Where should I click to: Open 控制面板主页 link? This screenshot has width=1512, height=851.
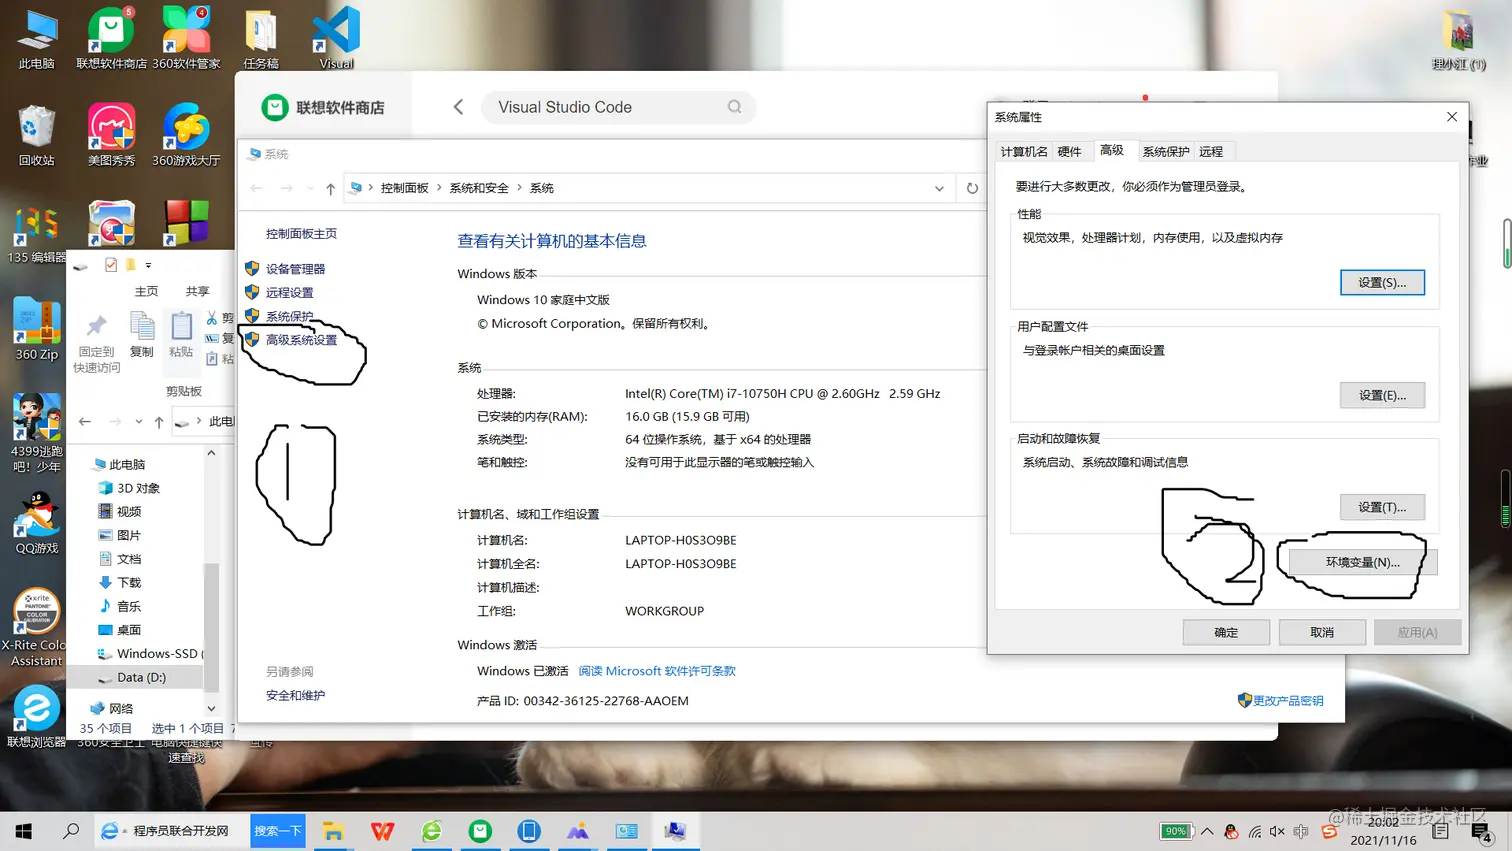point(301,234)
